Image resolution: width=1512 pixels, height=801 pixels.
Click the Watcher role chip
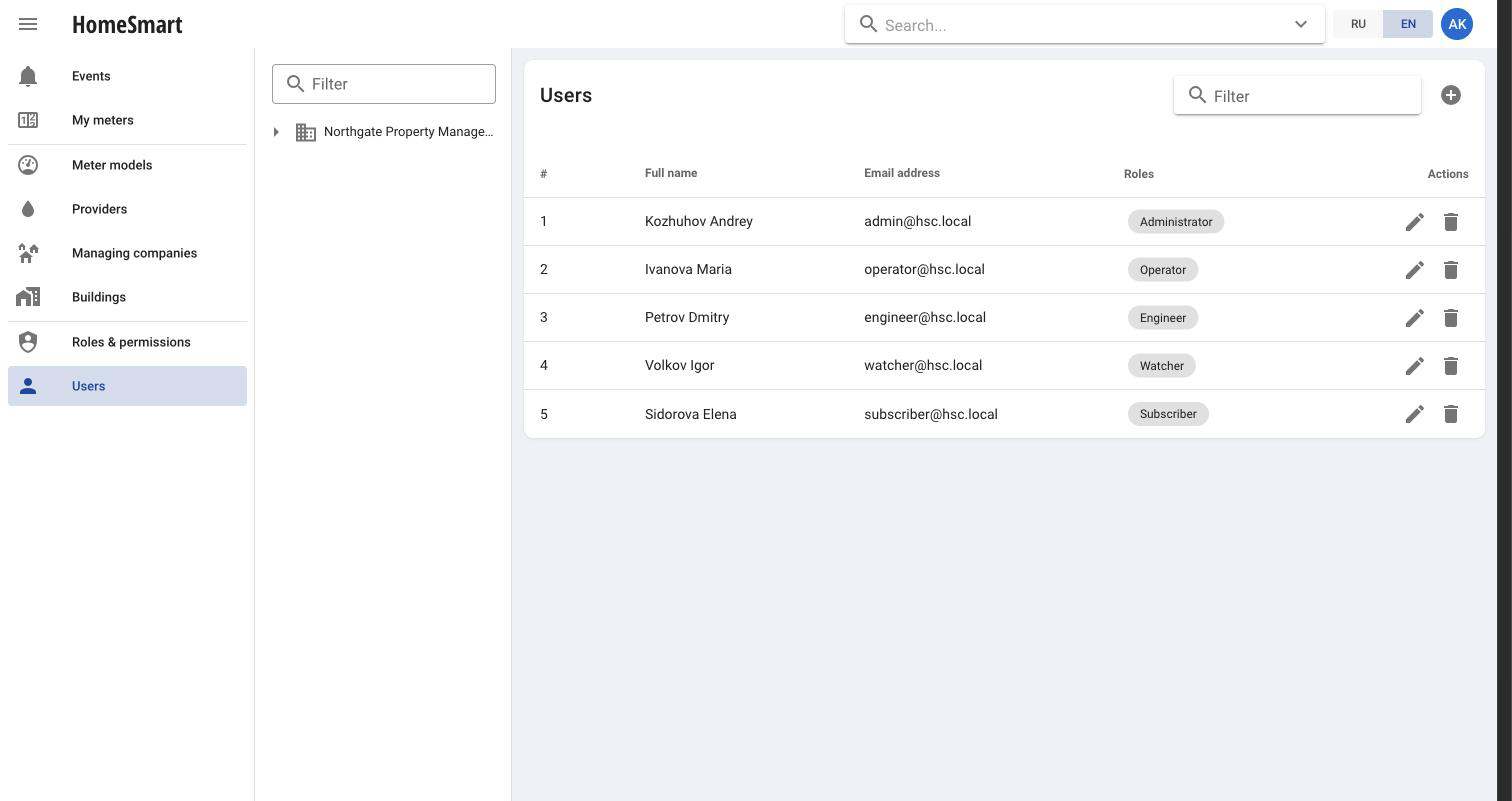[1162, 366]
